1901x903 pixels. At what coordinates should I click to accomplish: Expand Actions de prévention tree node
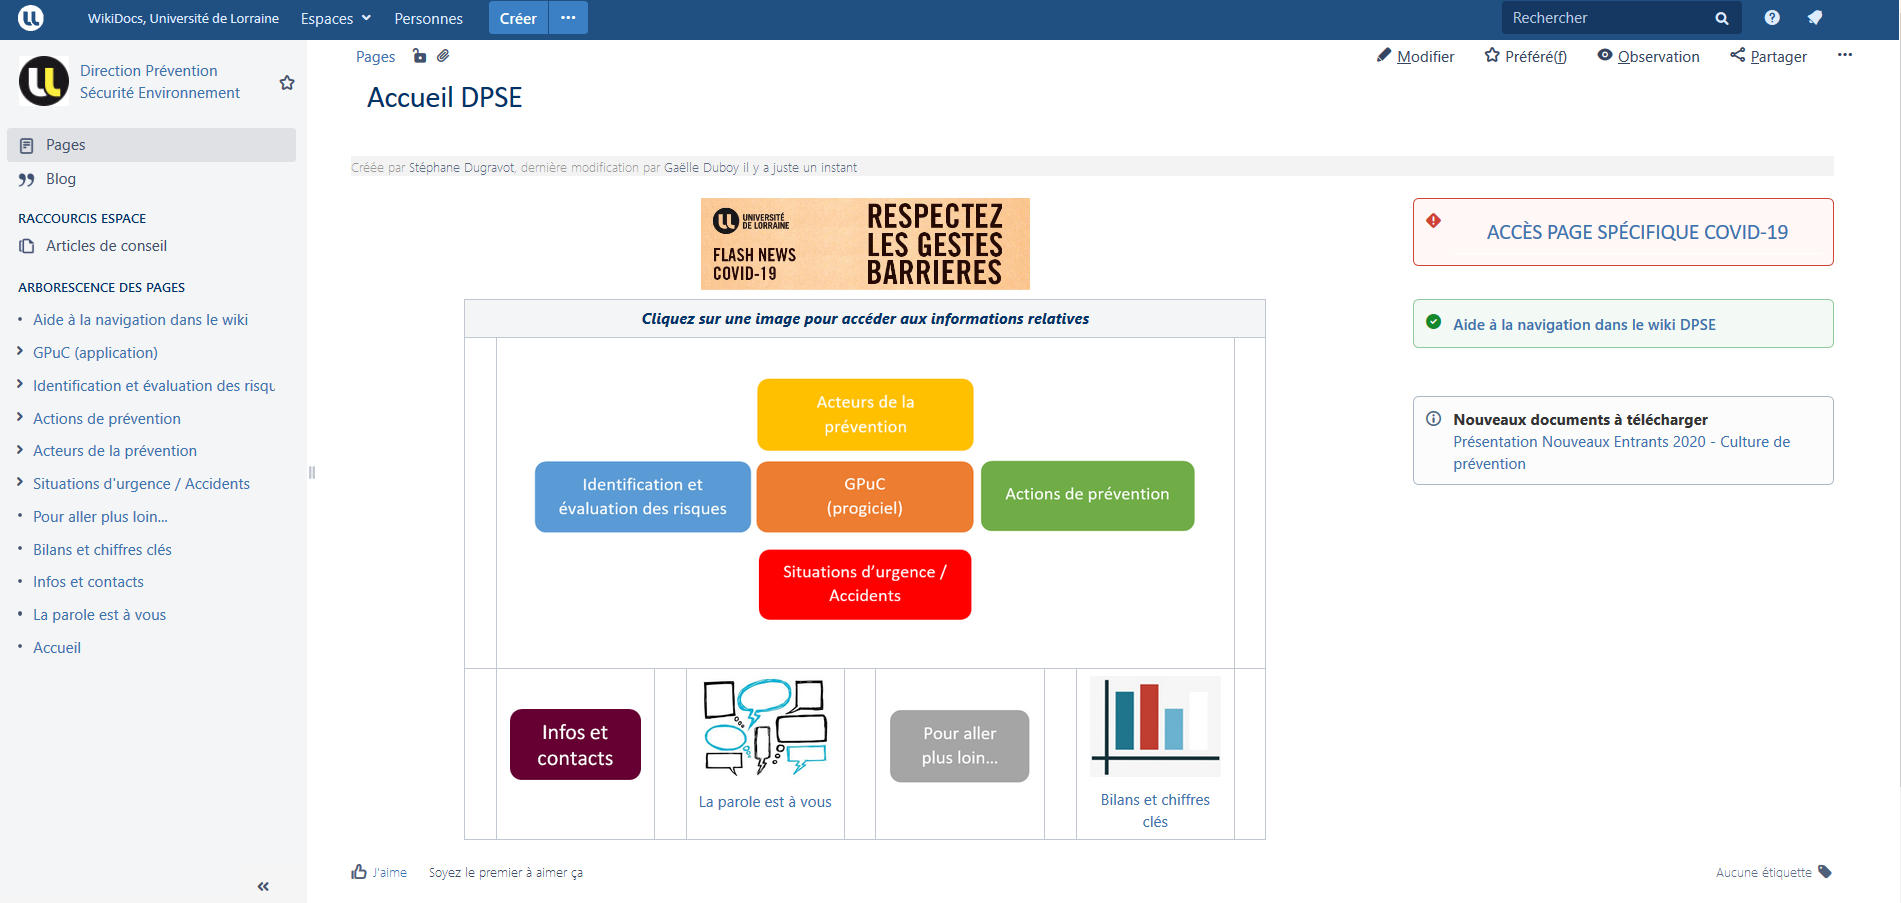(x=20, y=418)
